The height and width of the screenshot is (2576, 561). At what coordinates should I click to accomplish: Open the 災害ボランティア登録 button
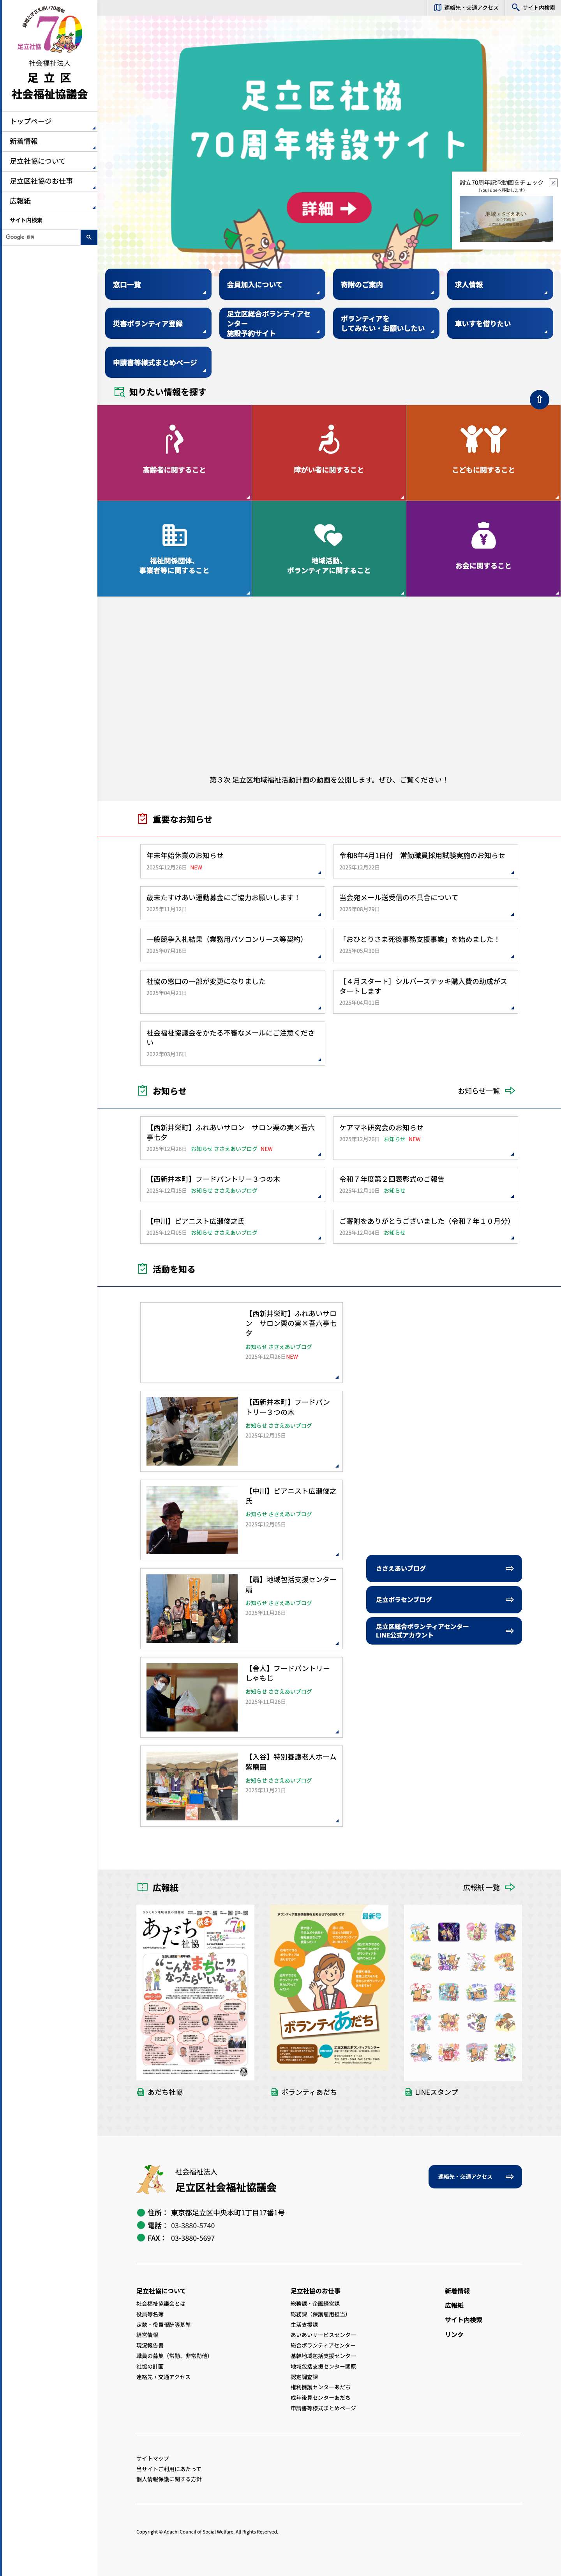click(x=158, y=323)
